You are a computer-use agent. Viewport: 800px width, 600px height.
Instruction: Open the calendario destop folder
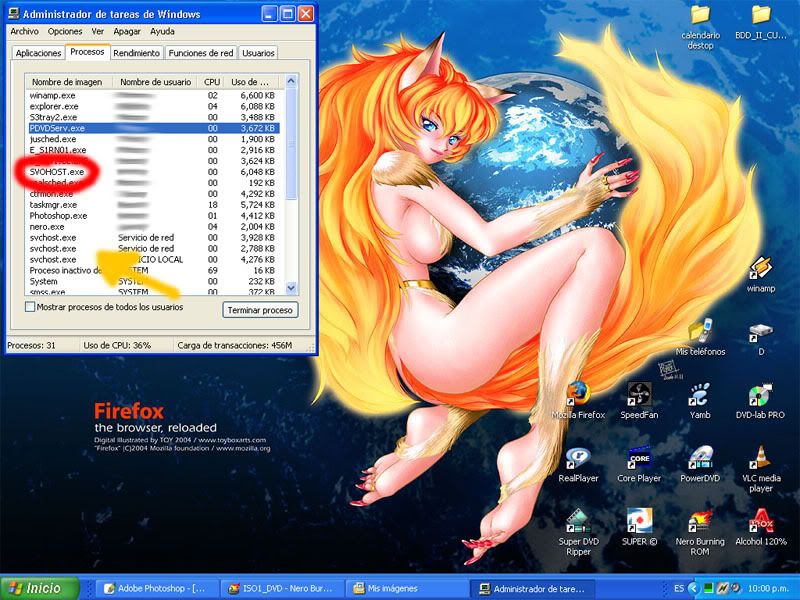700,27
